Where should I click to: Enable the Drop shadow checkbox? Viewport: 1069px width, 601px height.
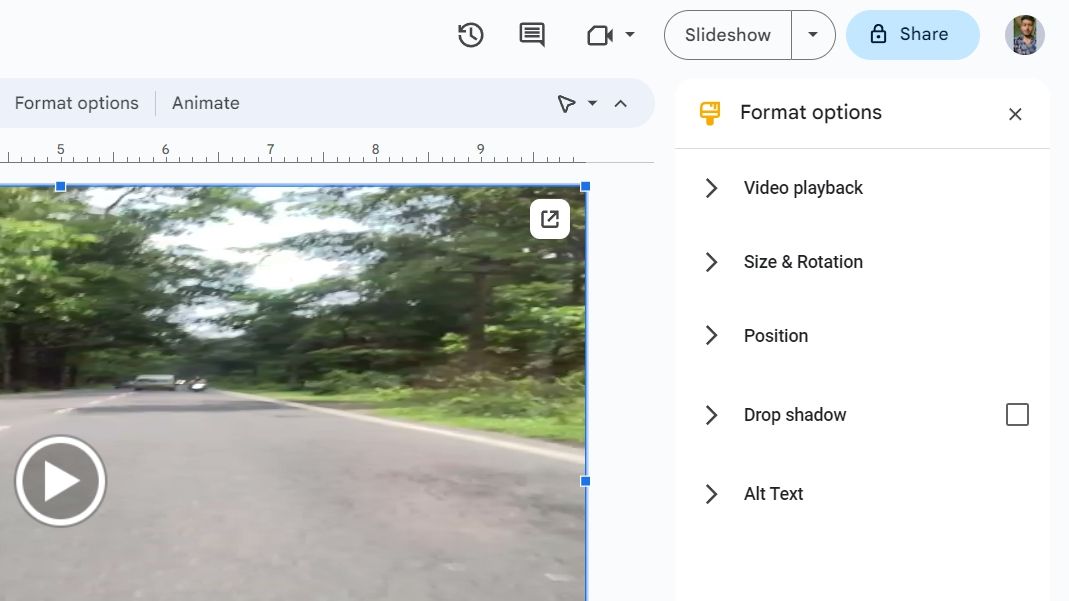1017,414
